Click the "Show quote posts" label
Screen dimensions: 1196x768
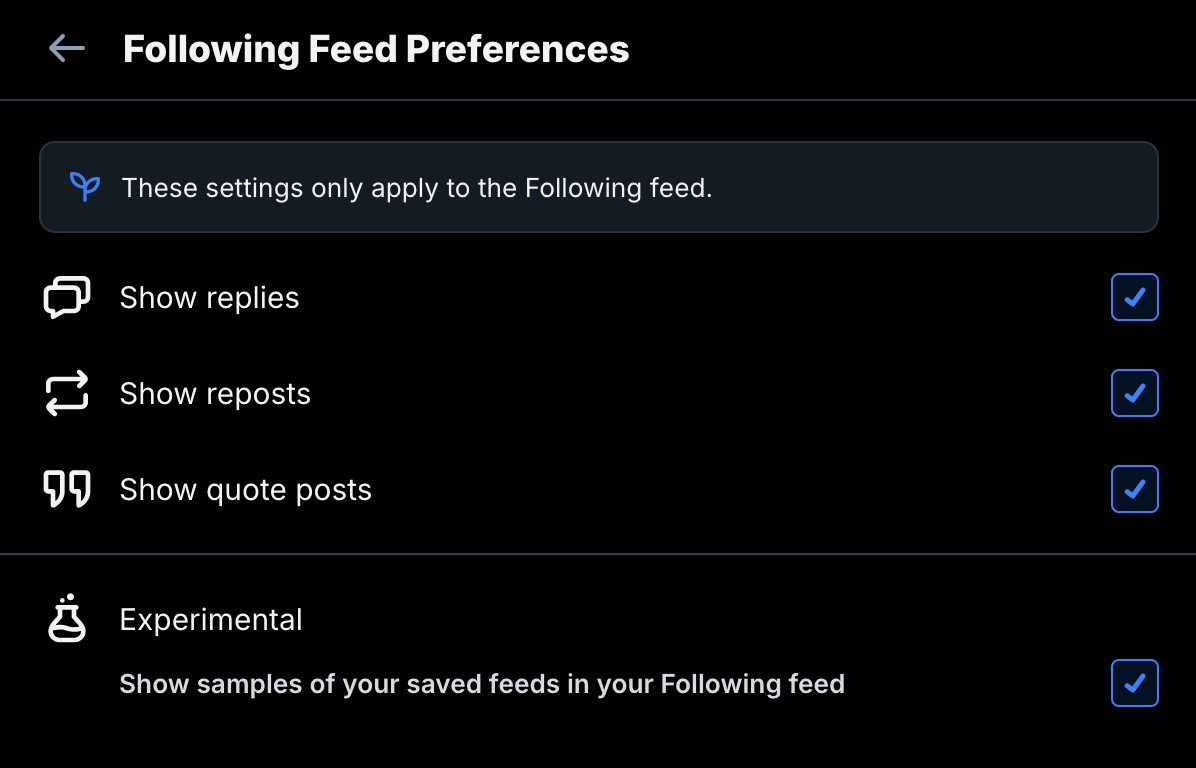click(x=245, y=490)
